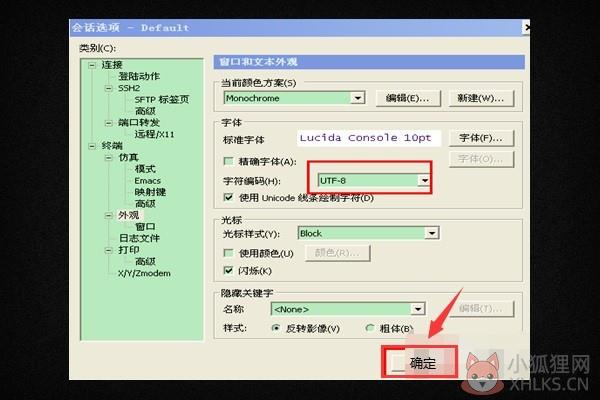Select 仿真 tree item label
The width and height of the screenshot is (600, 400).
(128, 157)
